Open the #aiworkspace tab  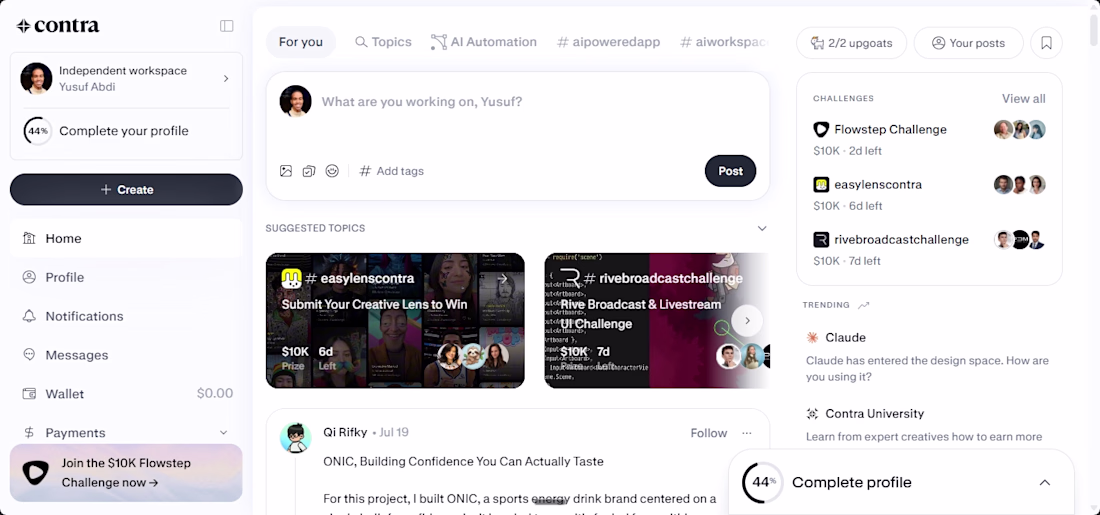coord(724,42)
